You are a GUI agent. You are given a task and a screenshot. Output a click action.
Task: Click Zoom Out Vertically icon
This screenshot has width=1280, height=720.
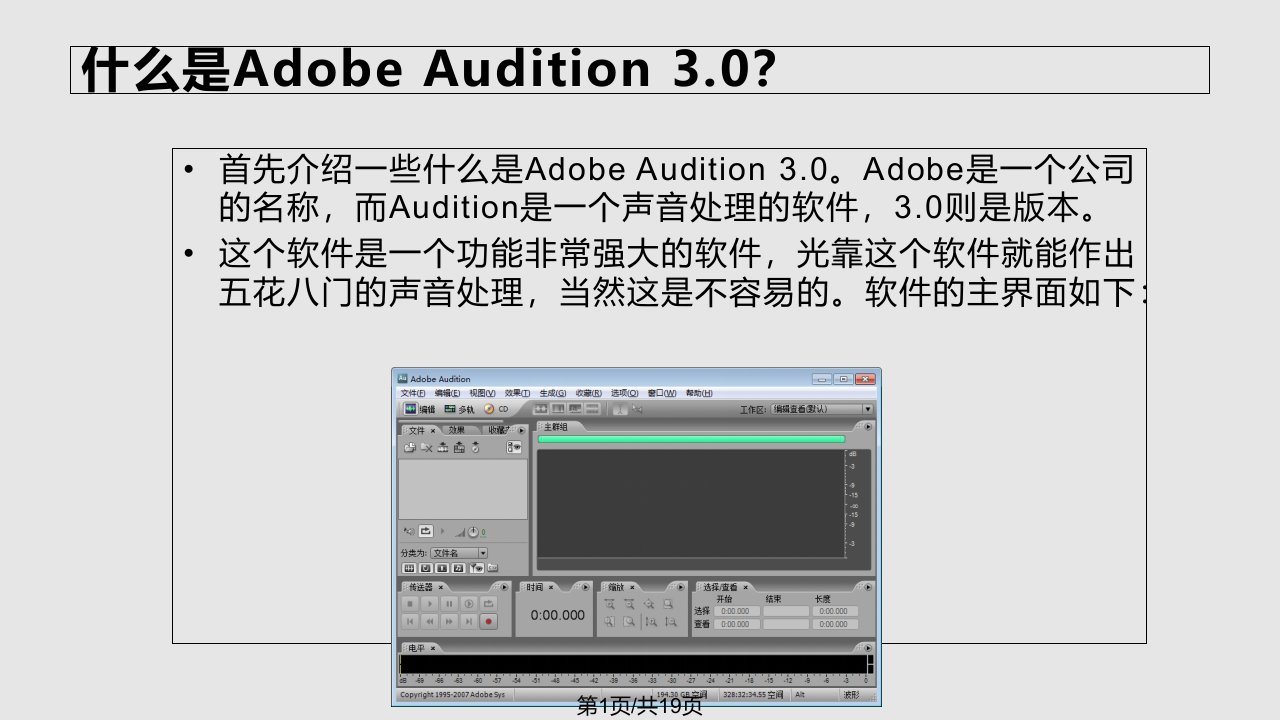coord(671,622)
